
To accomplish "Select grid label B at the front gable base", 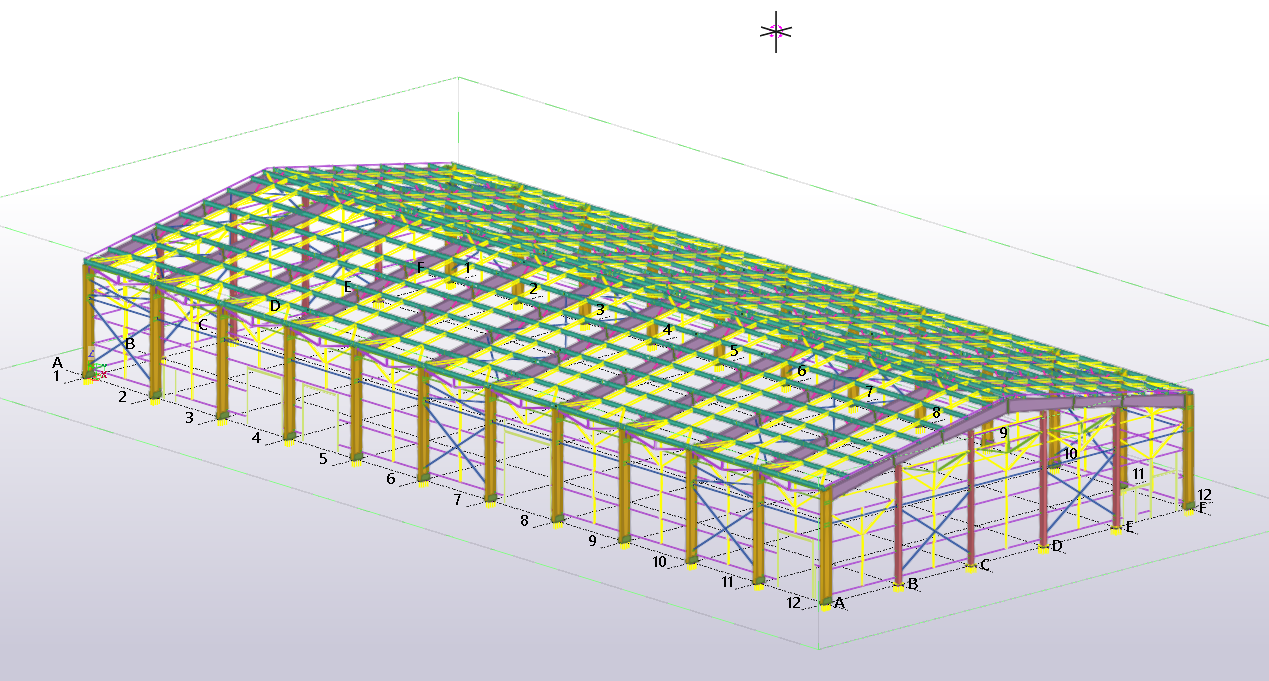I will [912, 584].
